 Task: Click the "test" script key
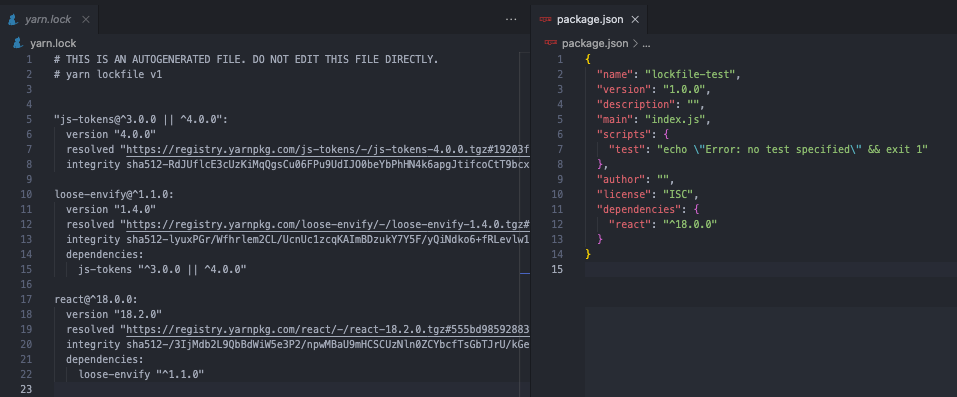click(x=627, y=150)
